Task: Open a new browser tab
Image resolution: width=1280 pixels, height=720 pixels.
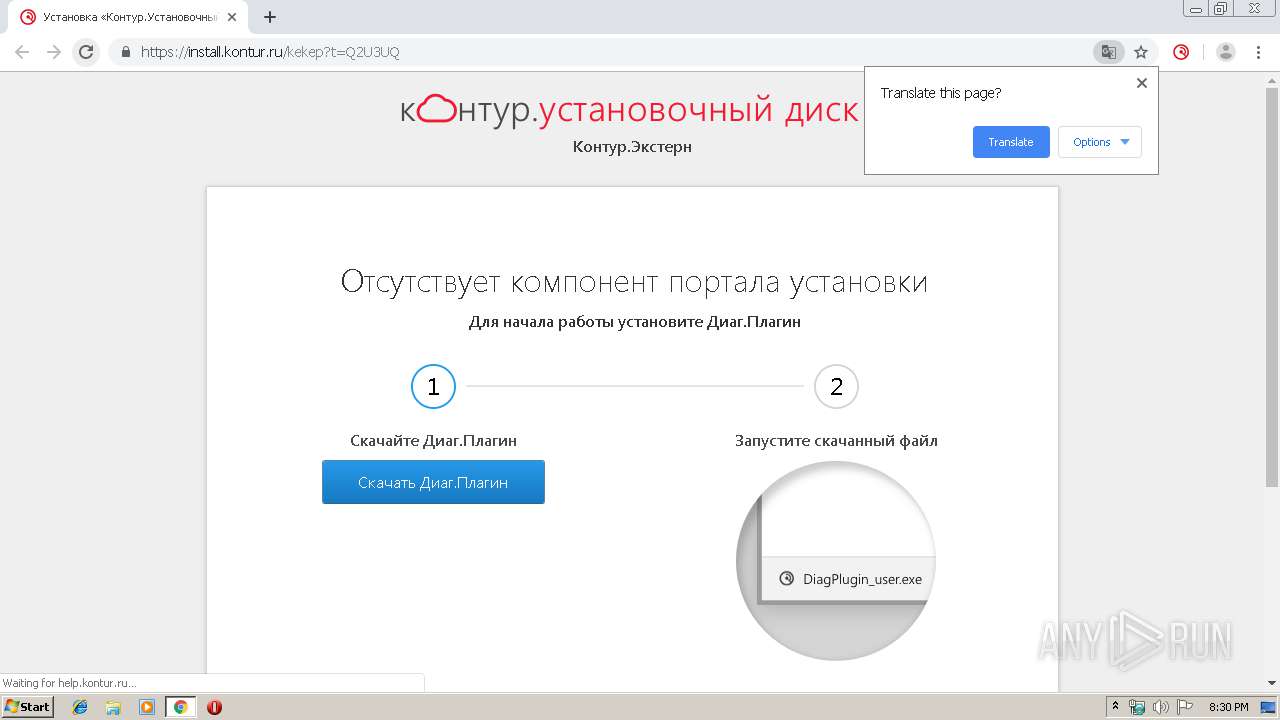Action: [x=270, y=17]
